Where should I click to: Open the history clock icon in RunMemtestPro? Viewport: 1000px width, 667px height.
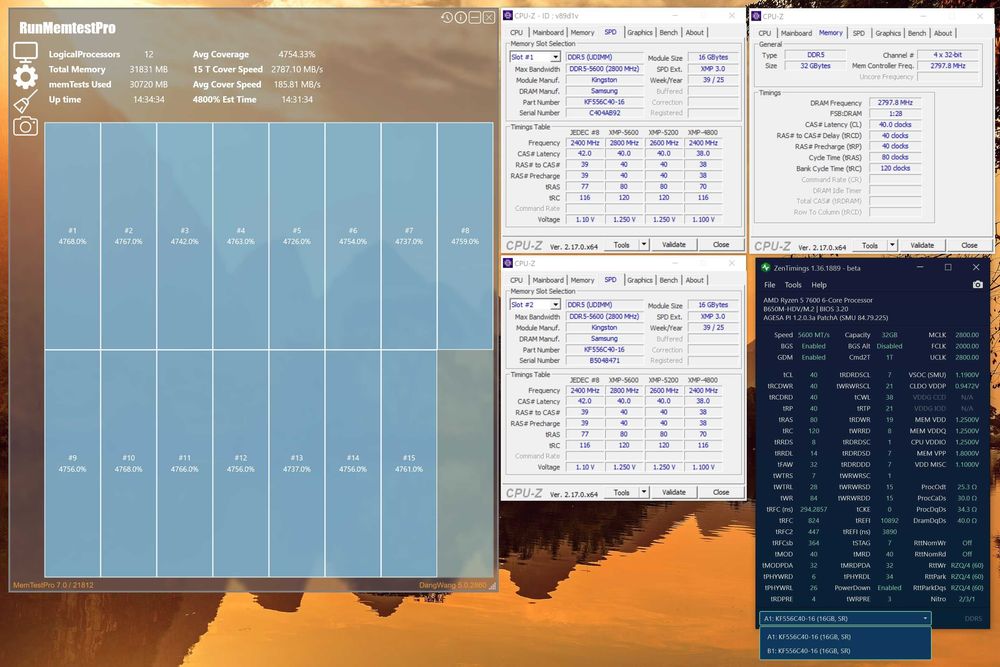[446, 17]
